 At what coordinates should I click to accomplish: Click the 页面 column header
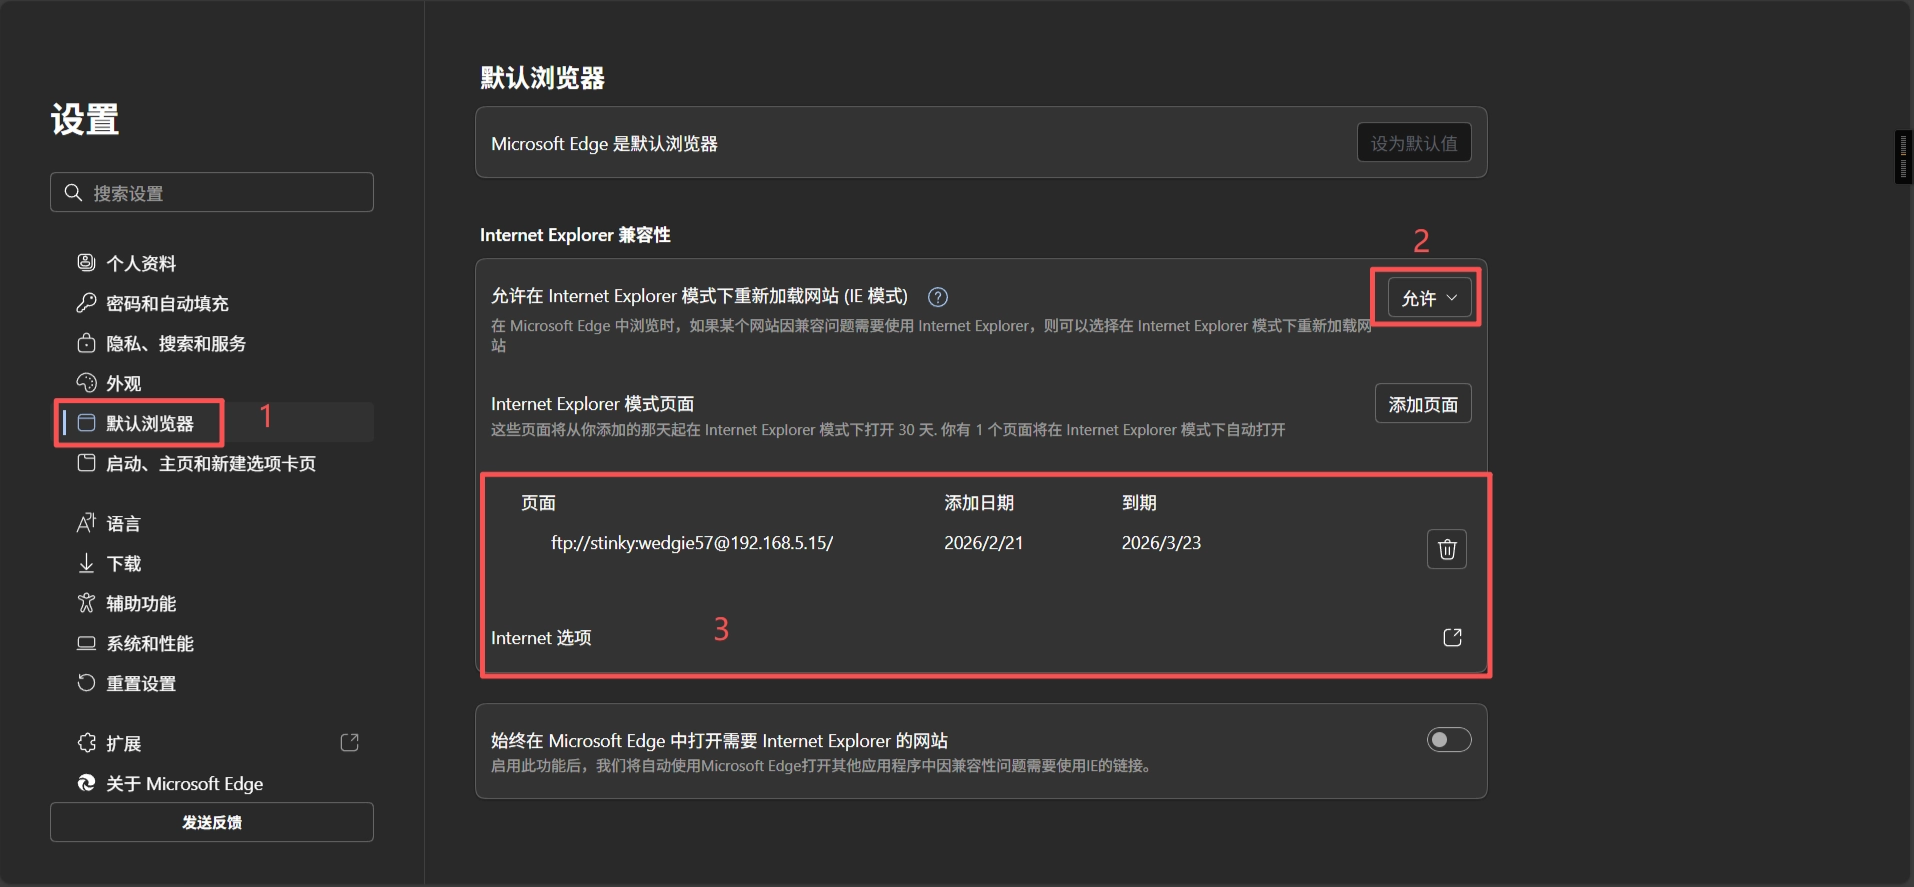[x=538, y=503]
